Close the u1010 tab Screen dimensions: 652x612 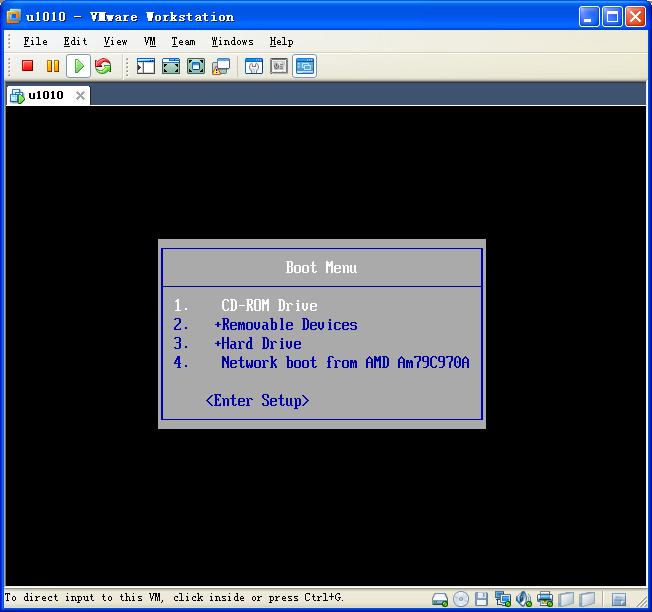[80, 96]
